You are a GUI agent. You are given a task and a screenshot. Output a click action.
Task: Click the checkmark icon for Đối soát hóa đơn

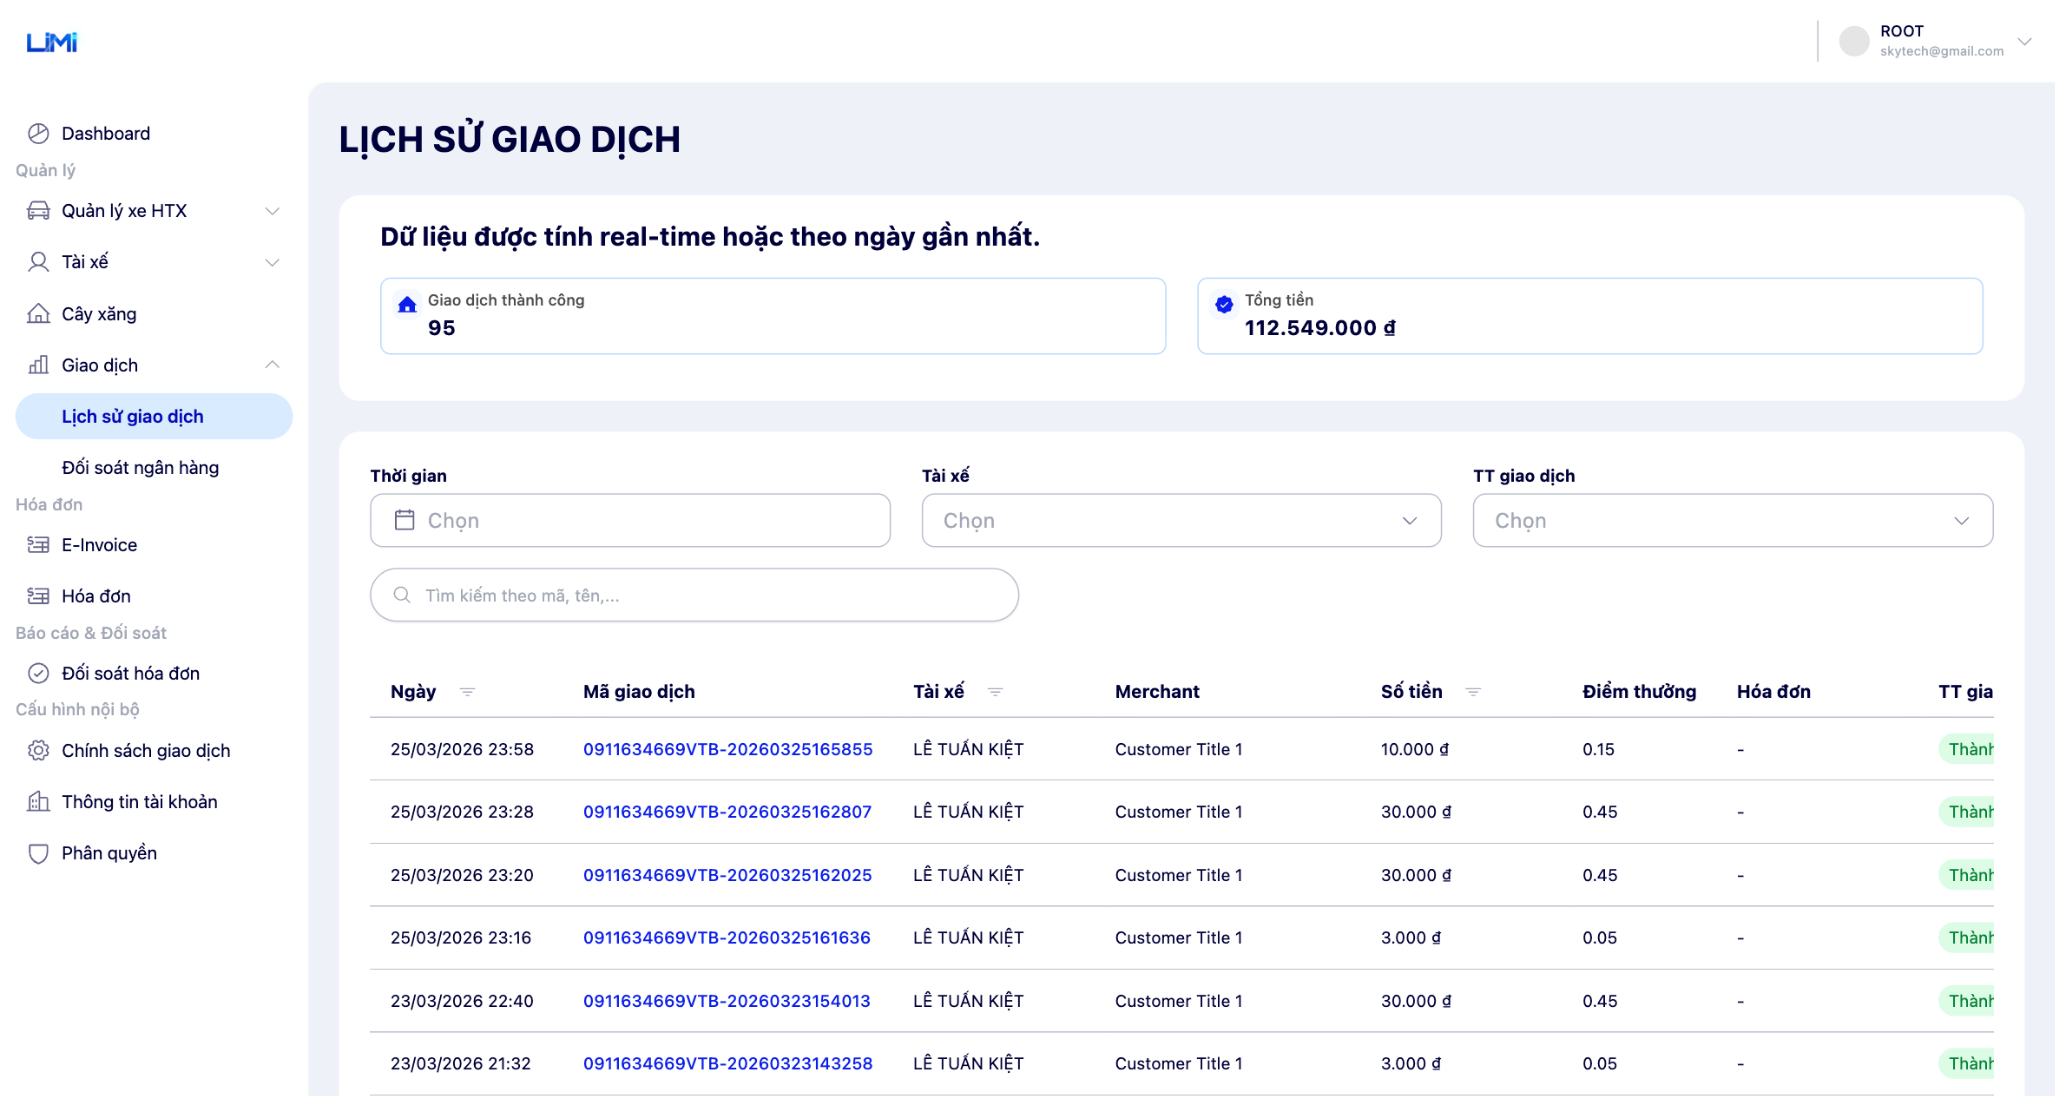[38, 673]
